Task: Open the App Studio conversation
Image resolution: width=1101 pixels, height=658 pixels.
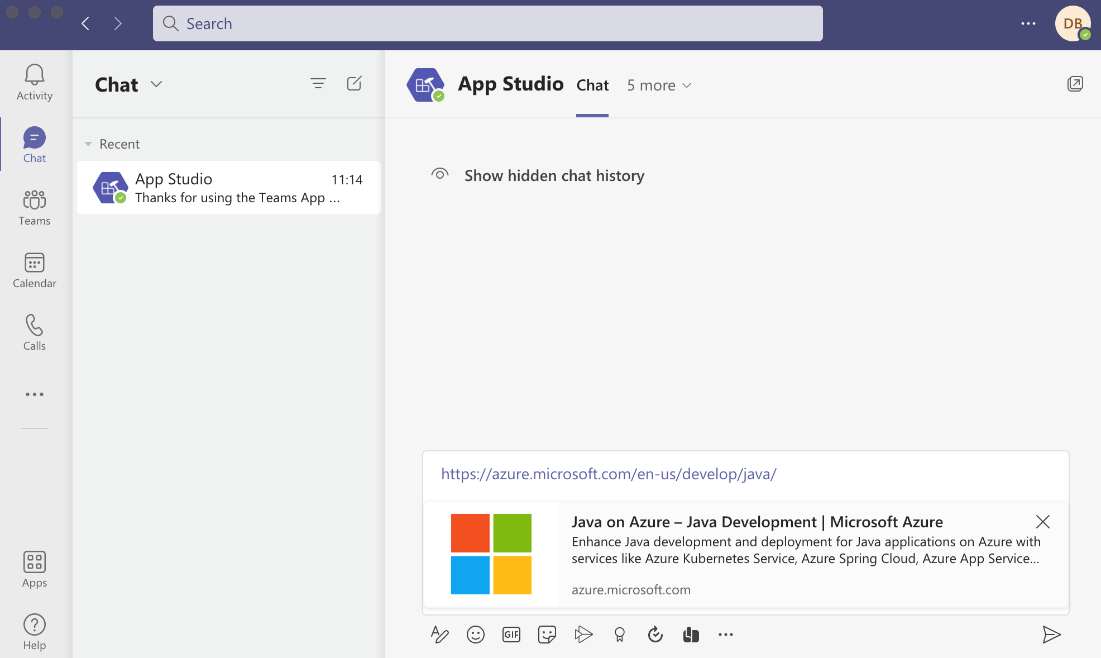Action: click(229, 188)
